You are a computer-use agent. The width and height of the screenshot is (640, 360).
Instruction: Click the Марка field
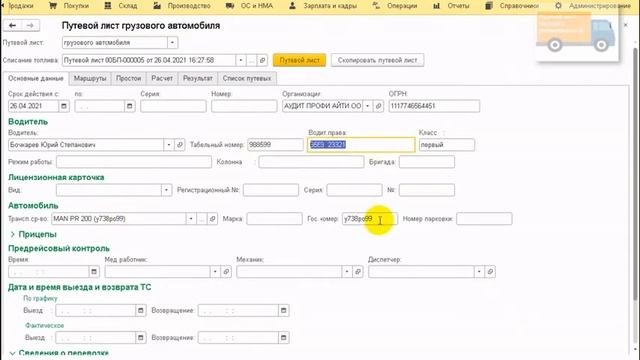click(274, 219)
